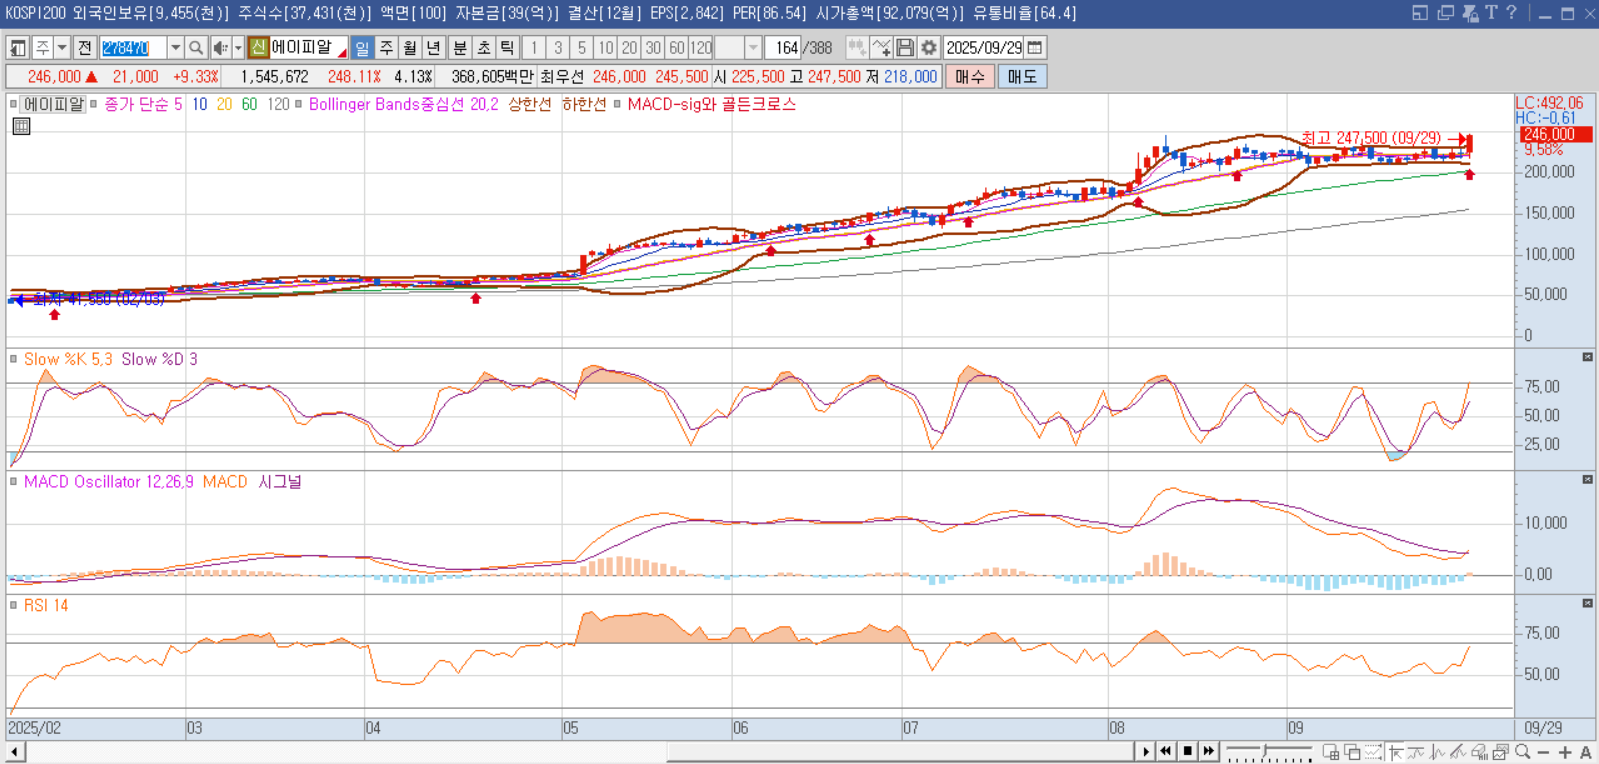Screen dimensions: 1599x764
Task: Select the 120 interval button
Action: [701, 48]
